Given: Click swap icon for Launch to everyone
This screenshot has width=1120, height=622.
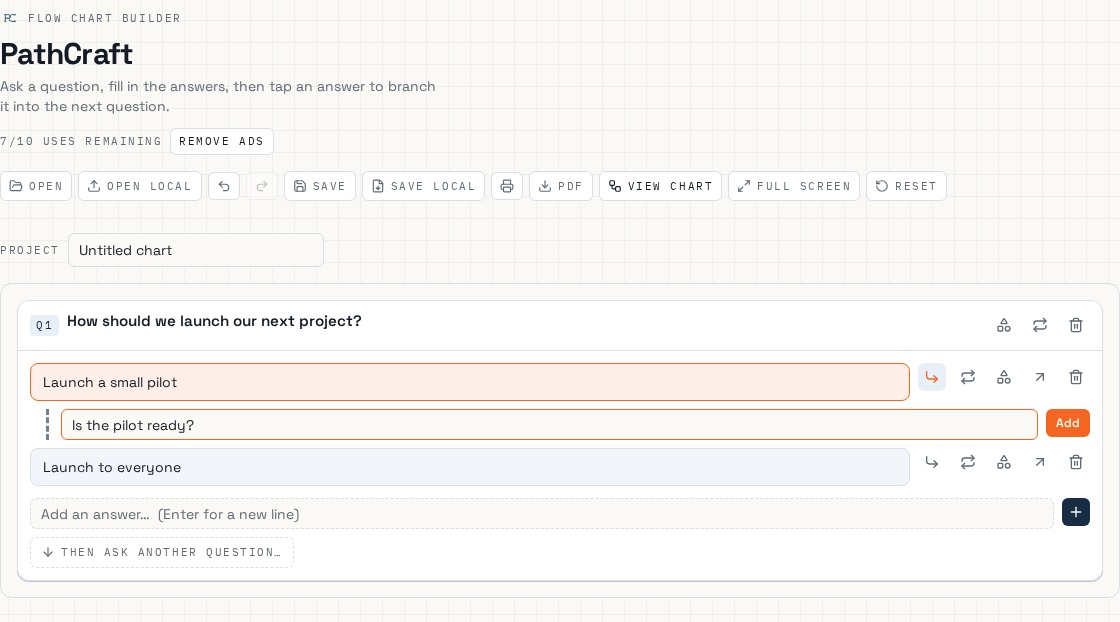Looking at the screenshot, I should pos(968,462).
